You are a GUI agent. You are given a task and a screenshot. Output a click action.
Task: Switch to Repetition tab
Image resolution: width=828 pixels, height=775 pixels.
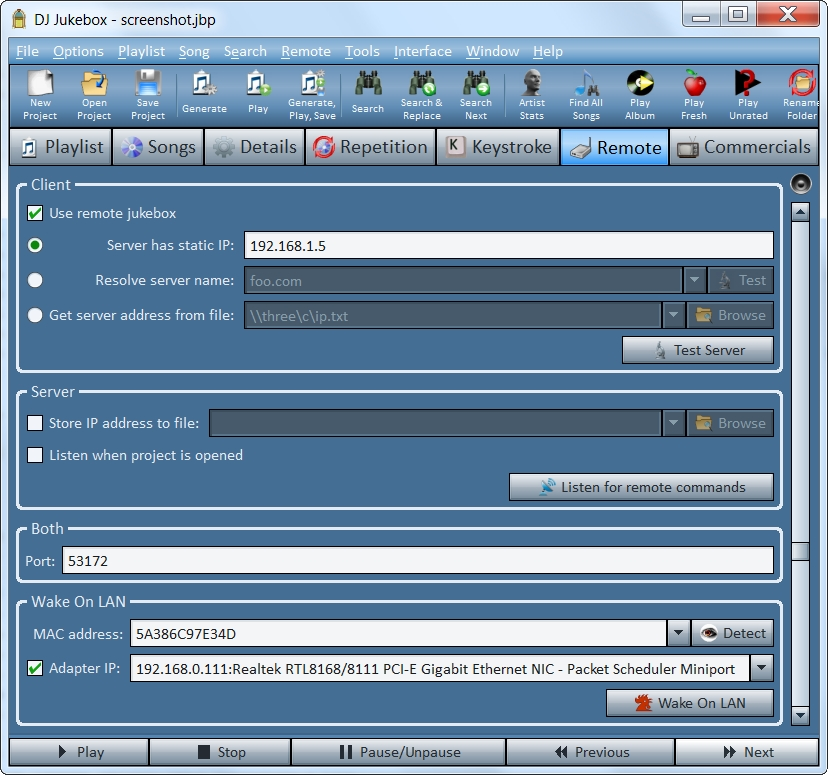click(370, 147)
